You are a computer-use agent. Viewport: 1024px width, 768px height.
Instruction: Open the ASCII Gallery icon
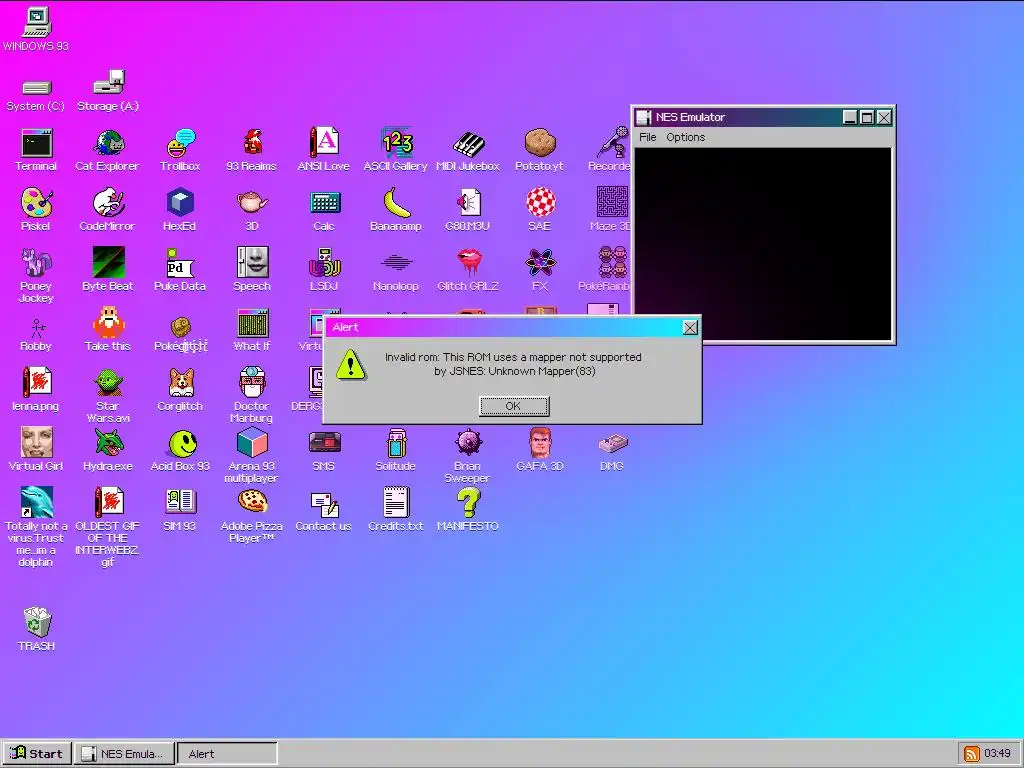pyautogui.click(x=396, y=143)
